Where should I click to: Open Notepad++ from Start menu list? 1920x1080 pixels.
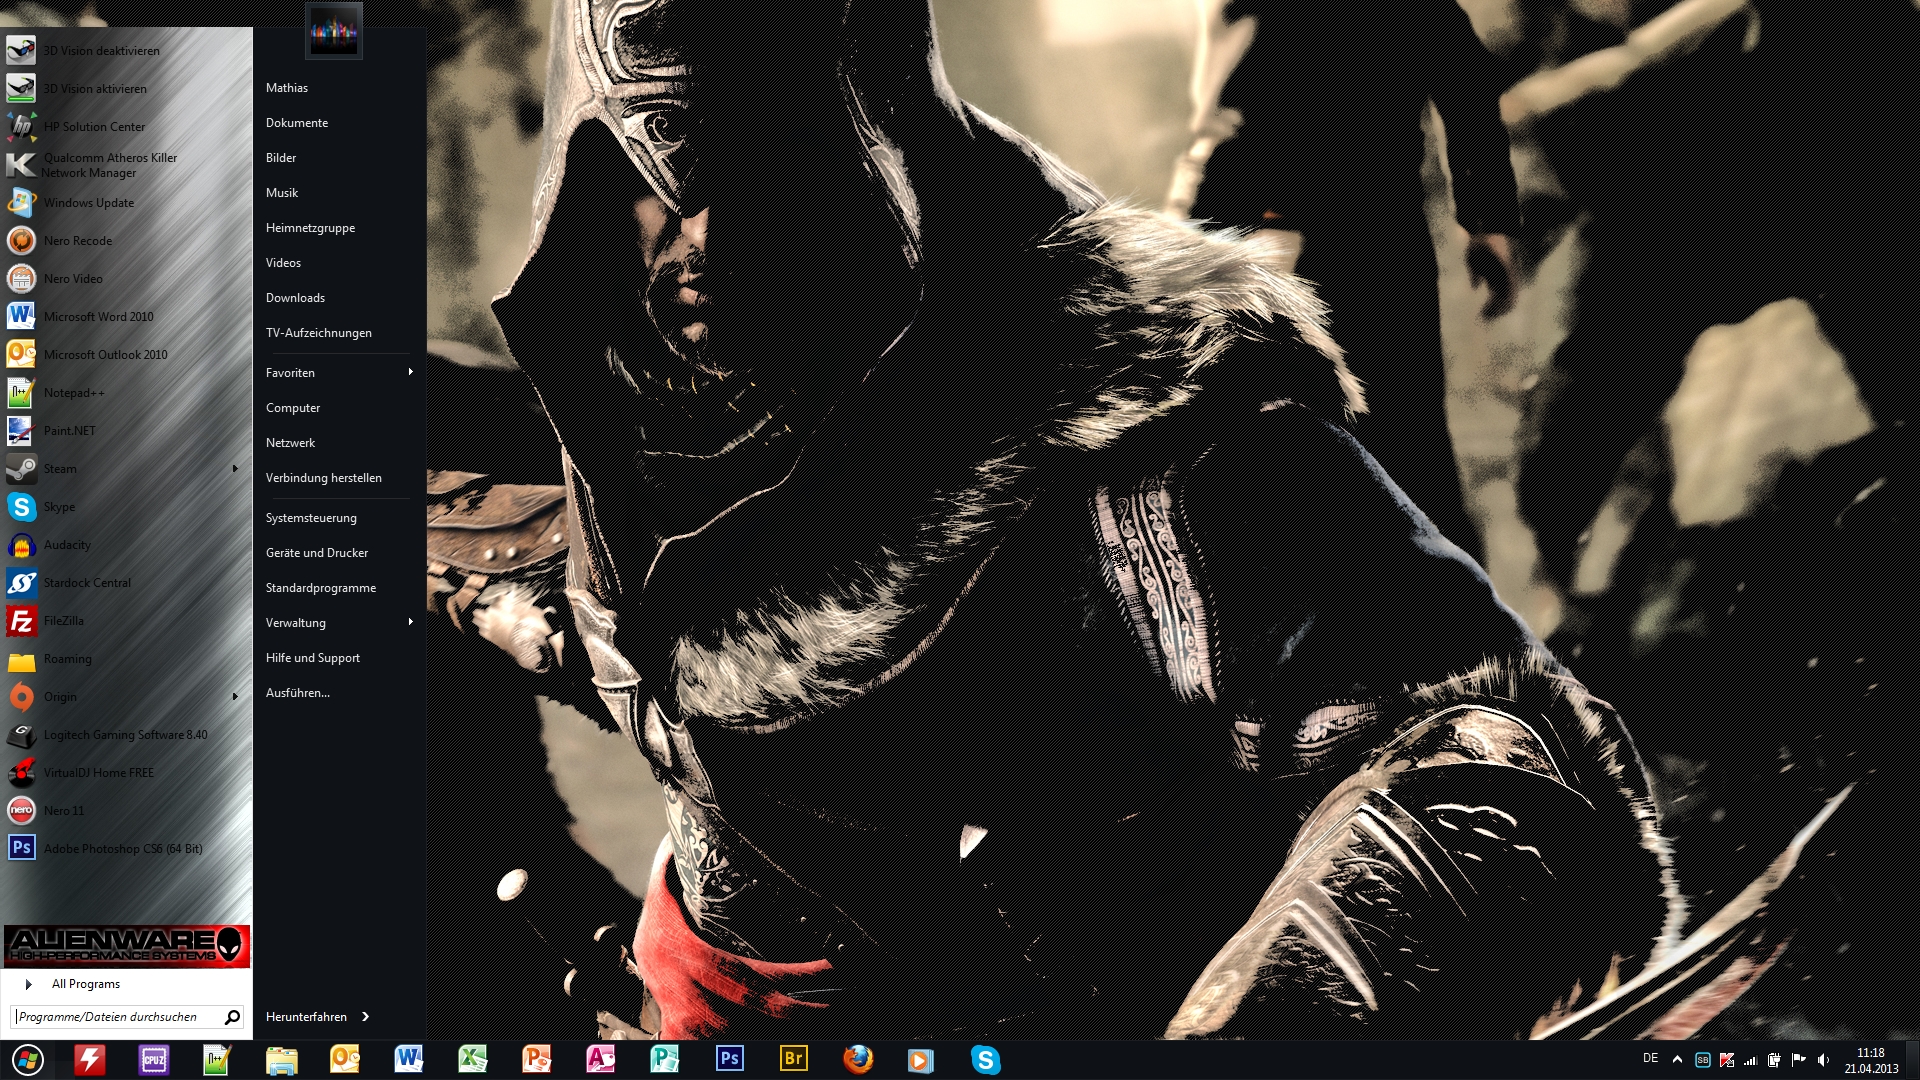125,392
